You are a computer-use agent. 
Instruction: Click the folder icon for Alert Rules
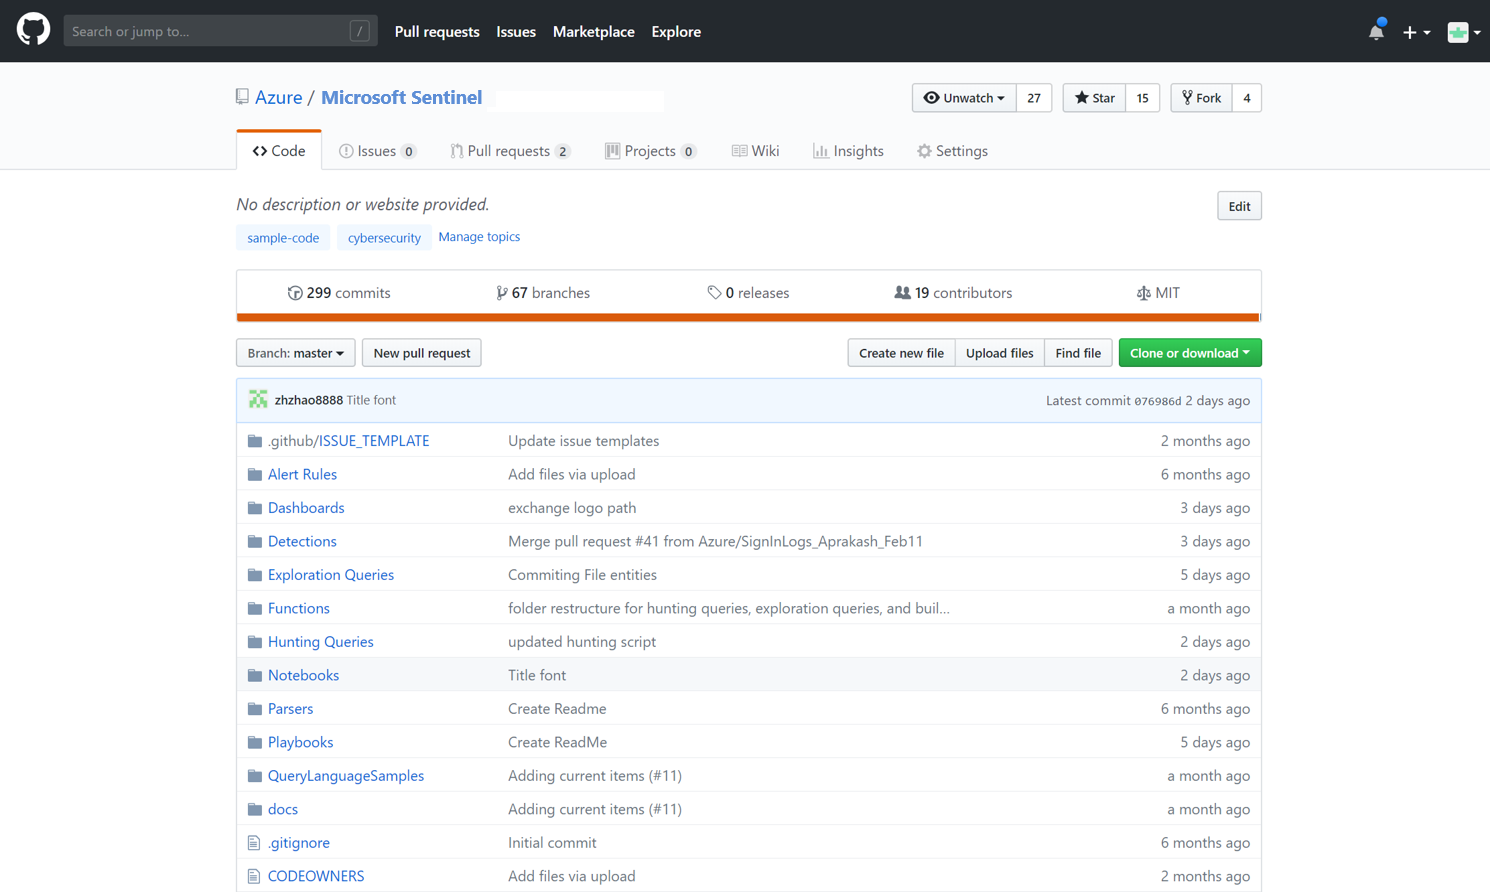click(255, 474)
